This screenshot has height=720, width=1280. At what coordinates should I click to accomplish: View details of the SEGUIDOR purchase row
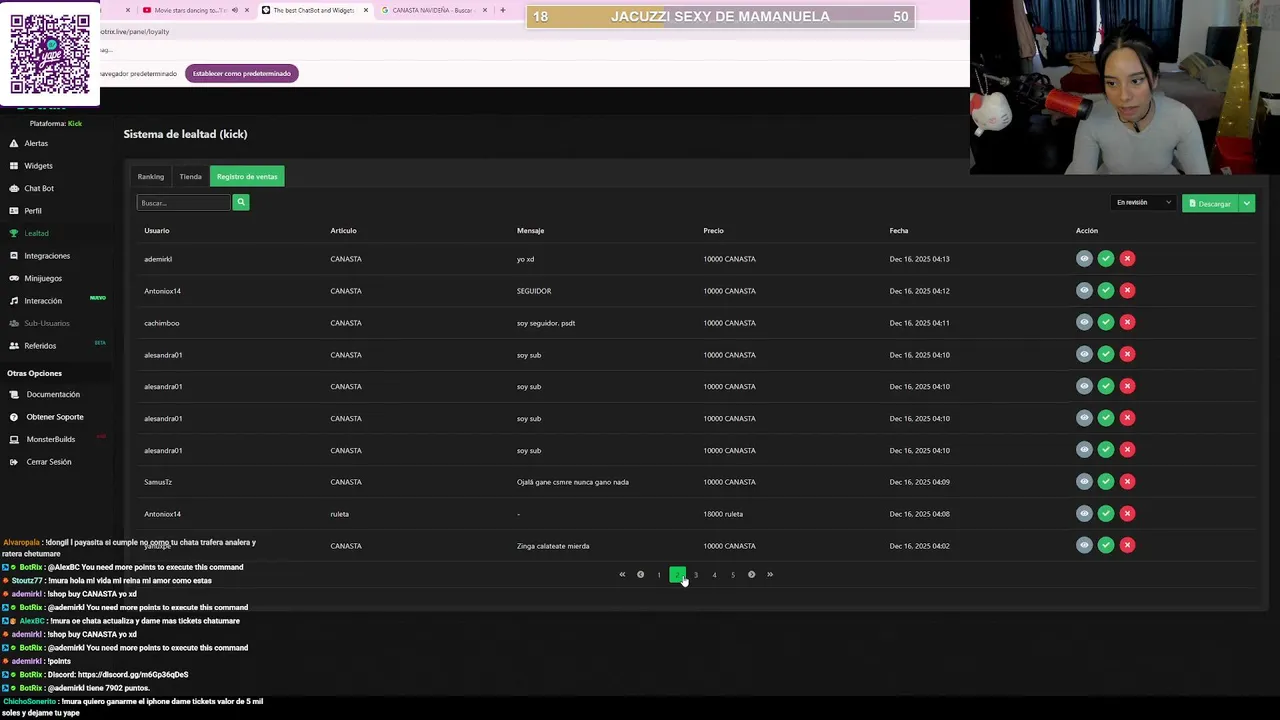click(1084, 290)
